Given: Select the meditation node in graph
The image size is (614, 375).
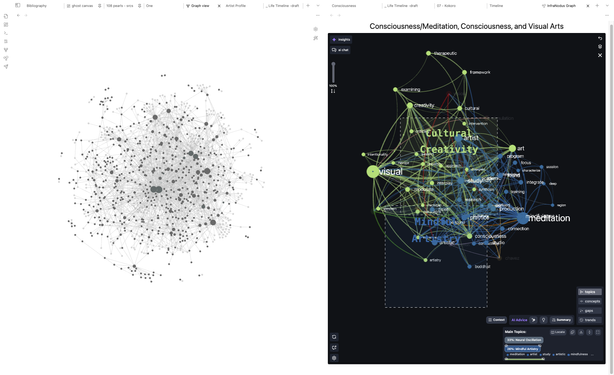Looking at the screenshot, I should click(x=522, y=218).
